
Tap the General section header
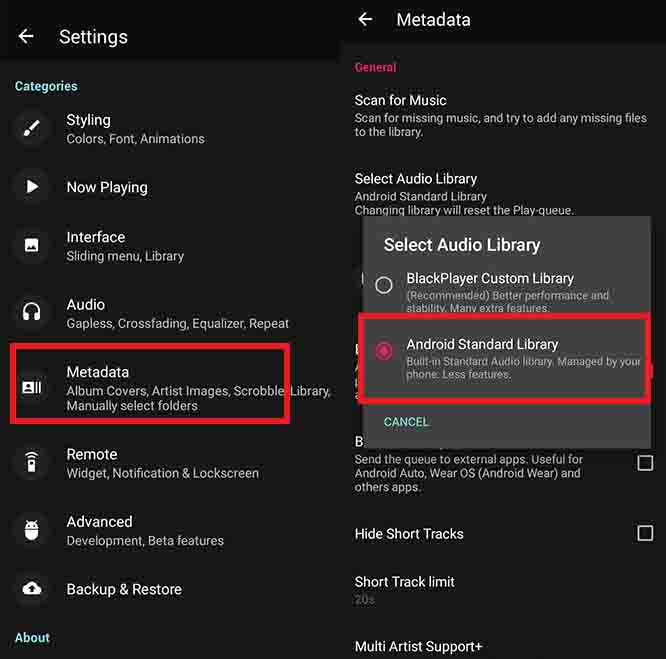(x=375, y=68)
